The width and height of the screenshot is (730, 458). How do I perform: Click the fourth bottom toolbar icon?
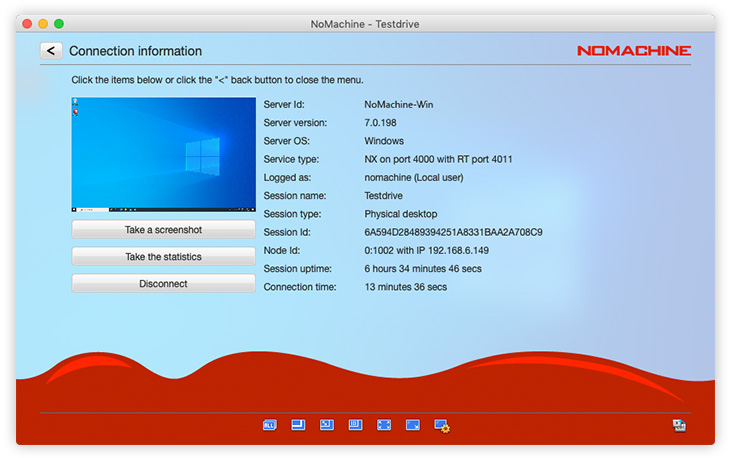(355, 425)
